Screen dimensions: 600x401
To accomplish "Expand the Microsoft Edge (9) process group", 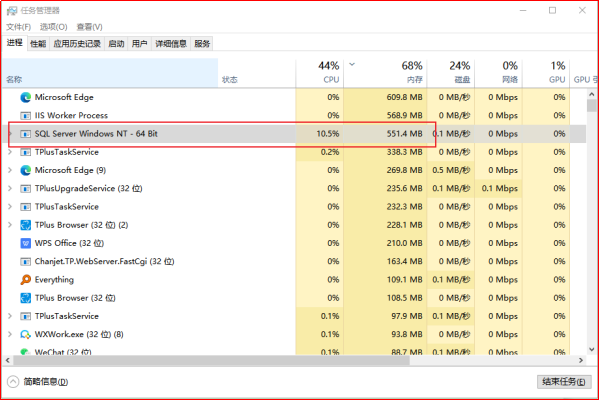I will point(10,170).
